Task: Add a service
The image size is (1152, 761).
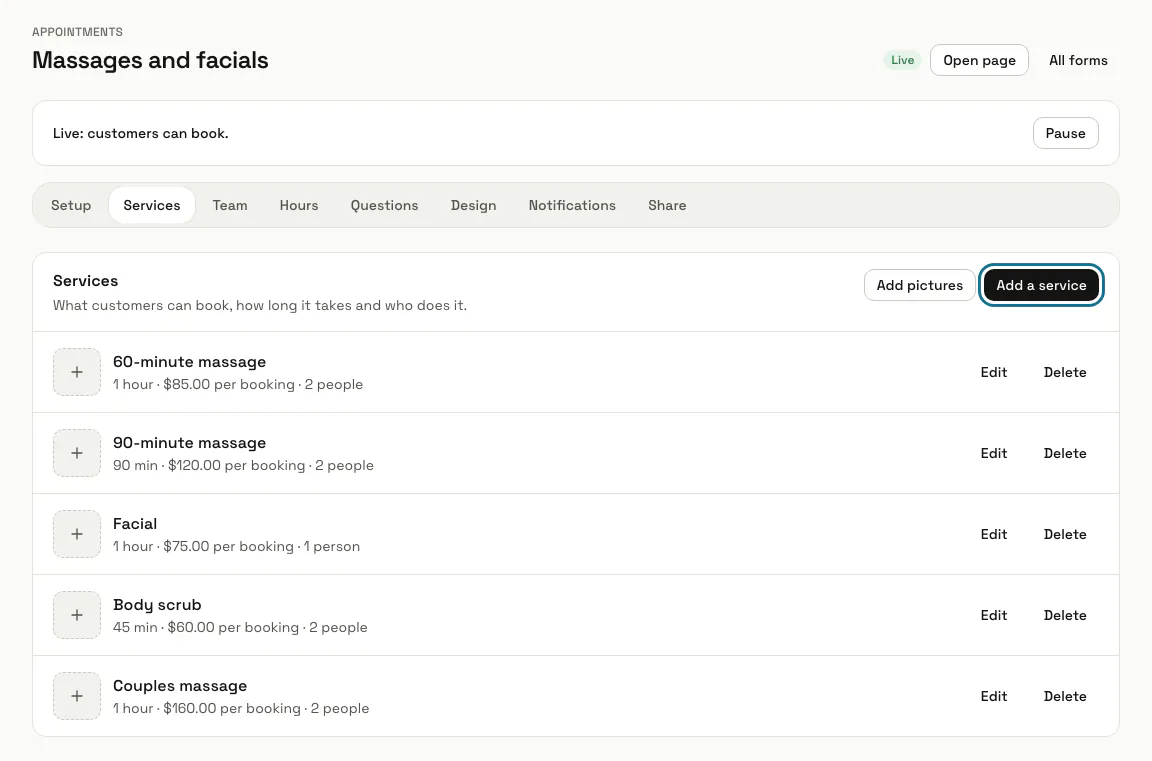Action: [1041, 285]
